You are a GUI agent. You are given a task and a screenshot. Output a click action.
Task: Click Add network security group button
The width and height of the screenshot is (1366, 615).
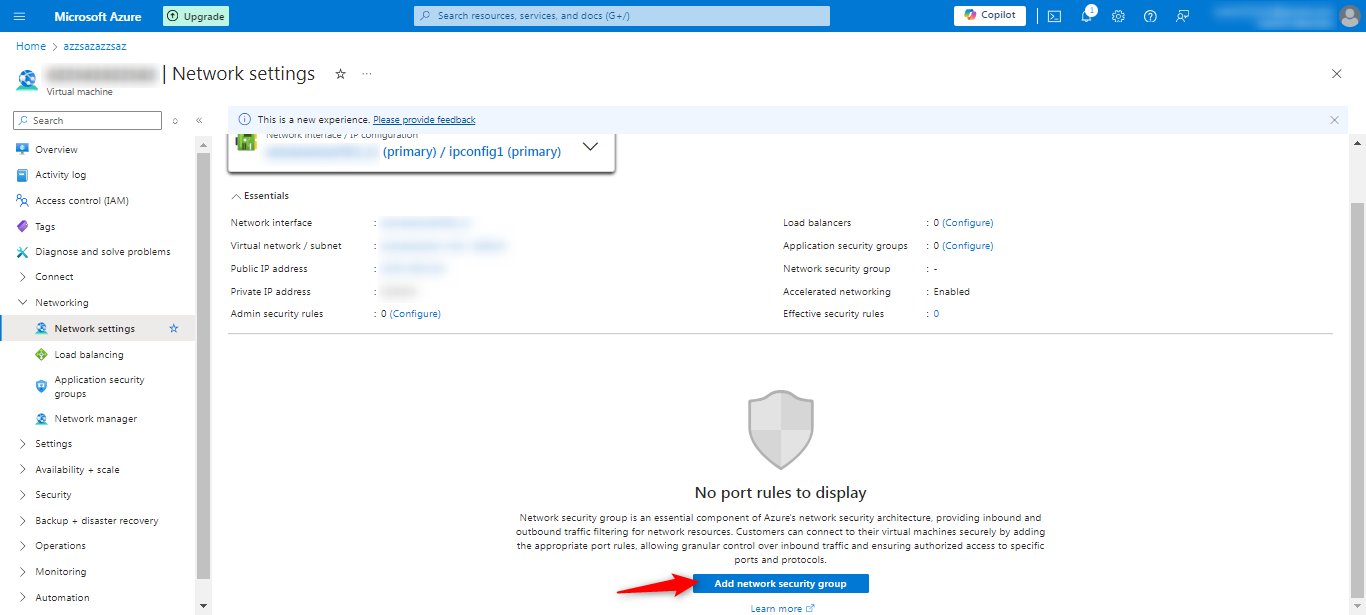click(780, 584)
